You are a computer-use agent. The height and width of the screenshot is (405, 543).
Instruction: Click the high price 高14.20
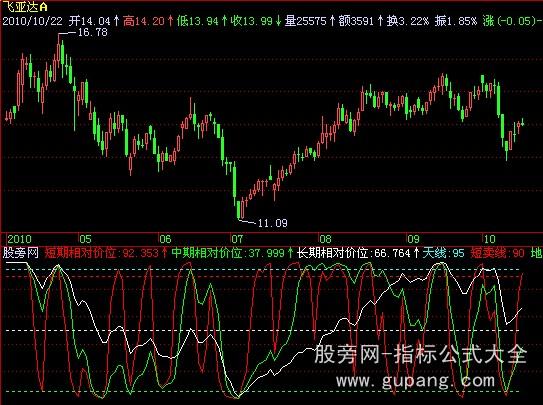[x=144, y=21]
